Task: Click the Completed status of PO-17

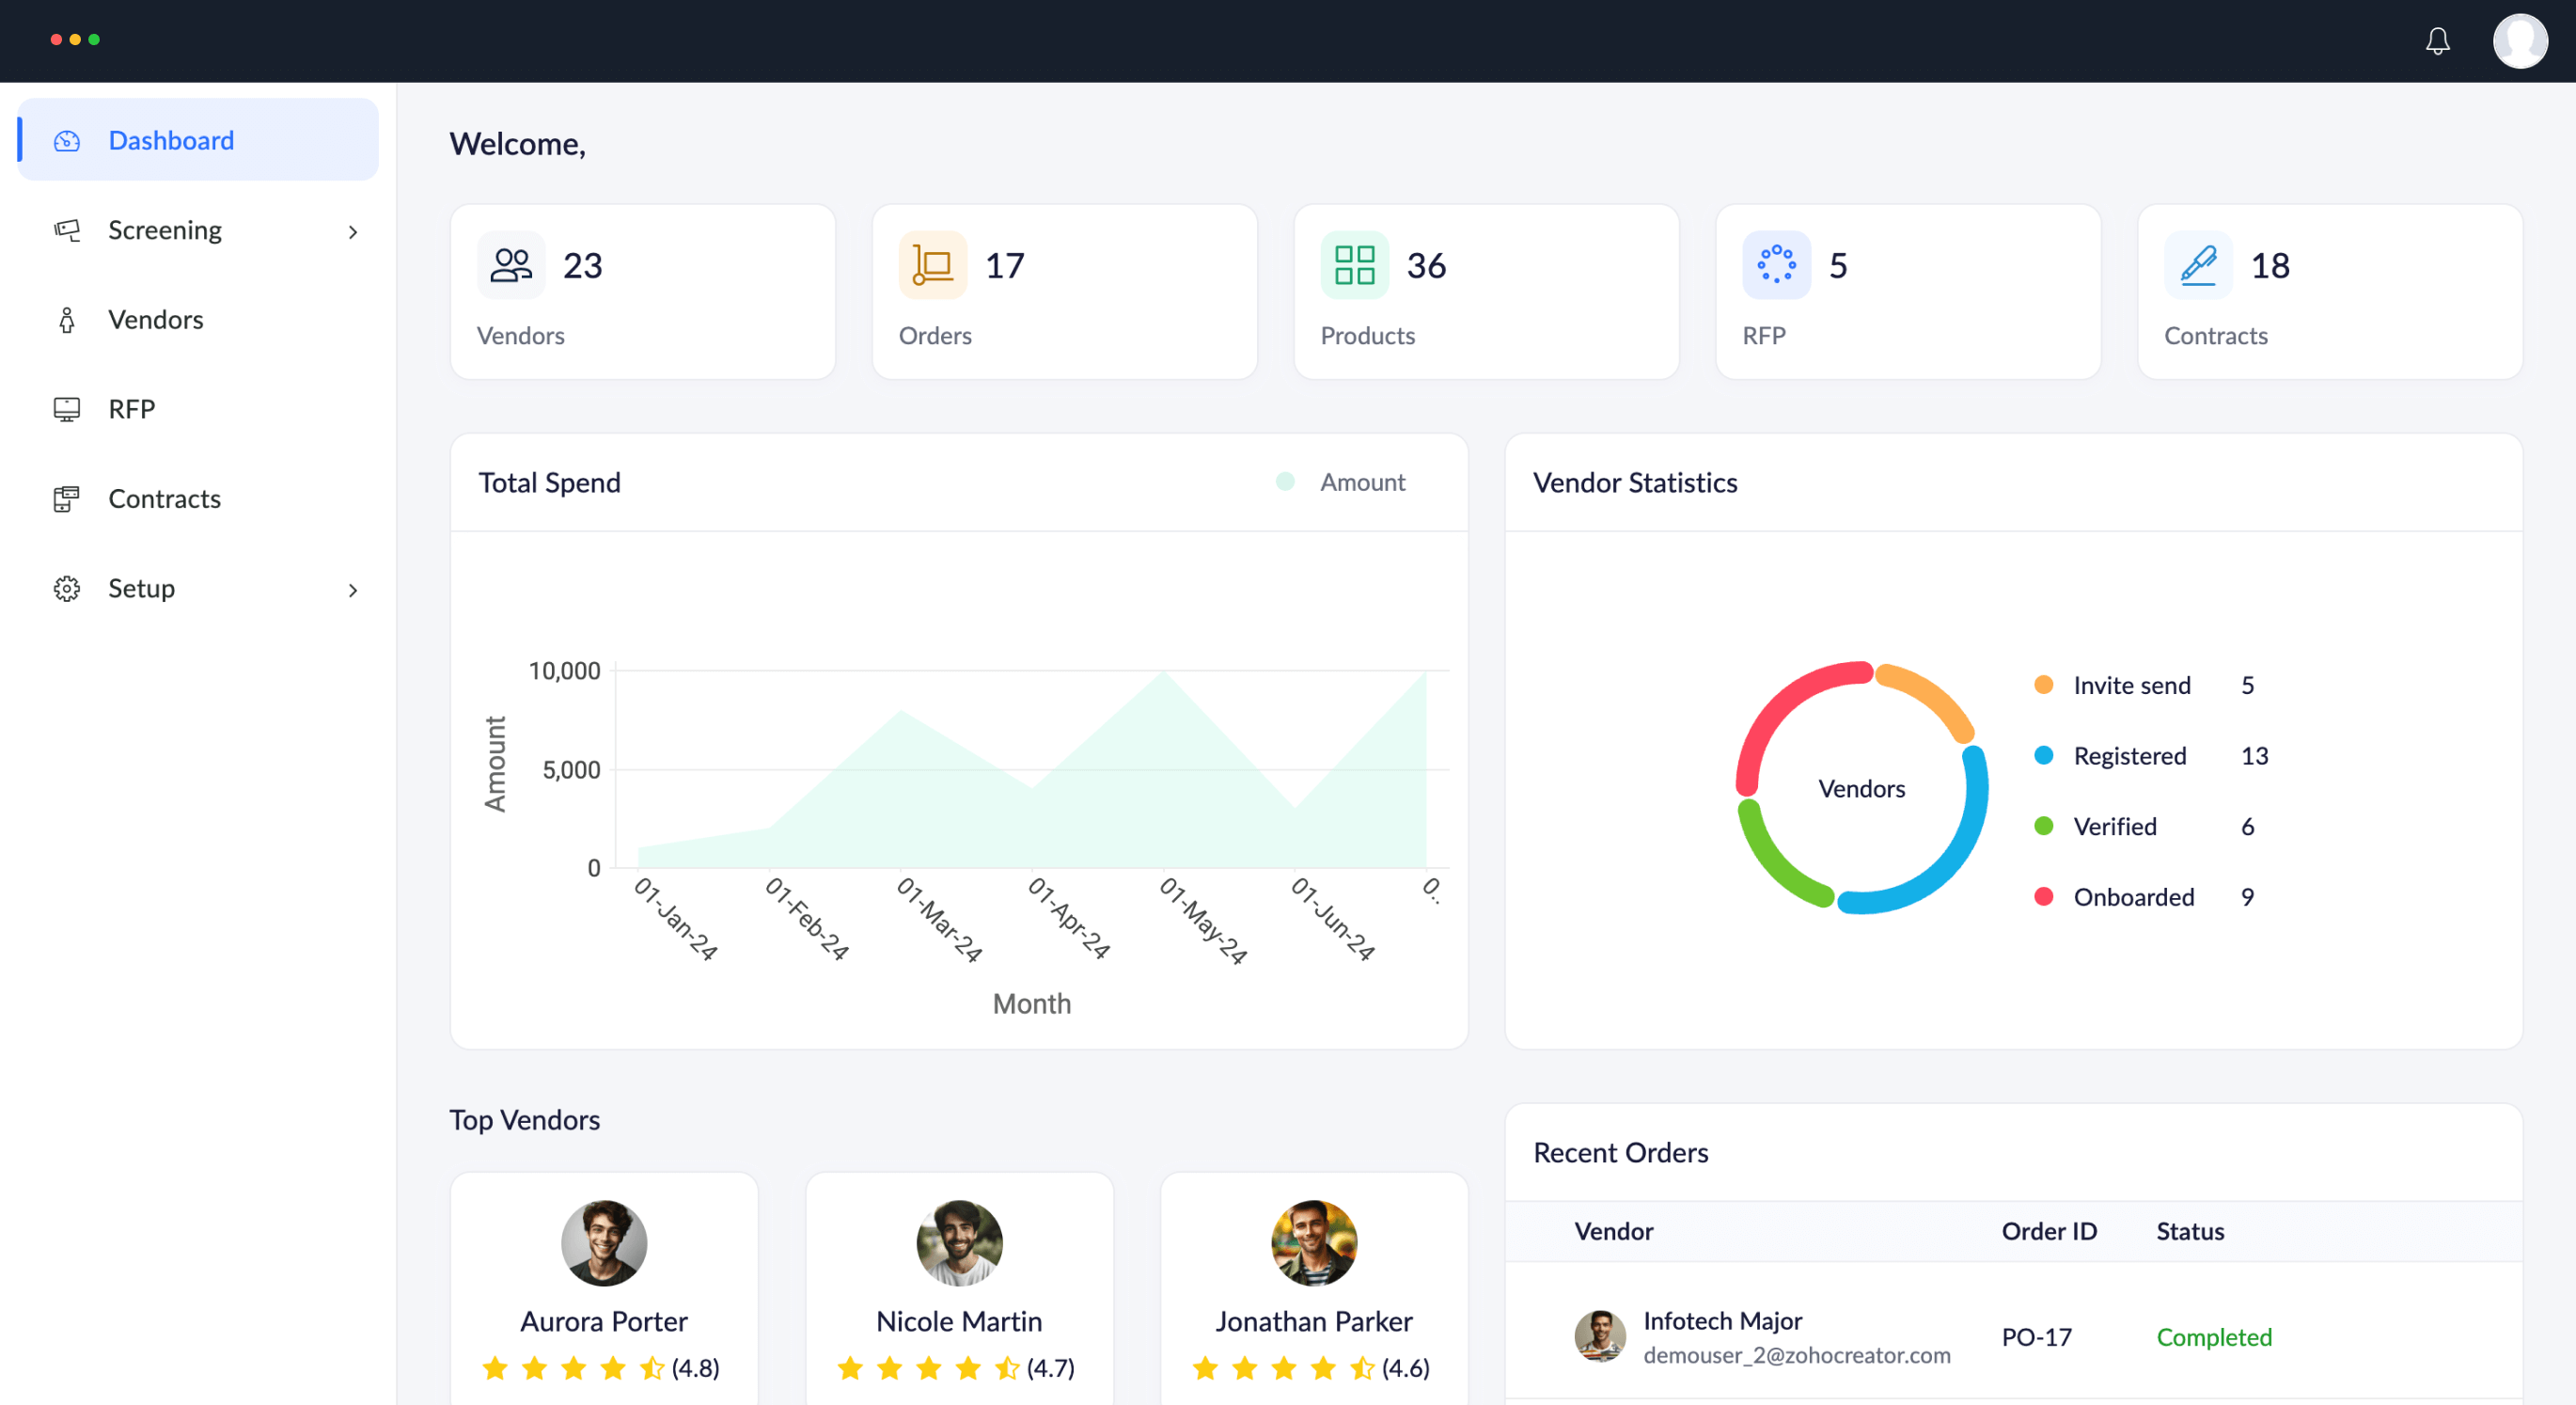Action: 2213,1337
